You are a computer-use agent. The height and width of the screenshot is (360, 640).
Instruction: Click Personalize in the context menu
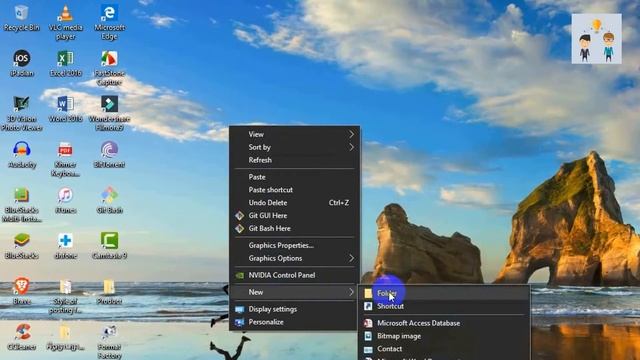click(x=294, y=322)
